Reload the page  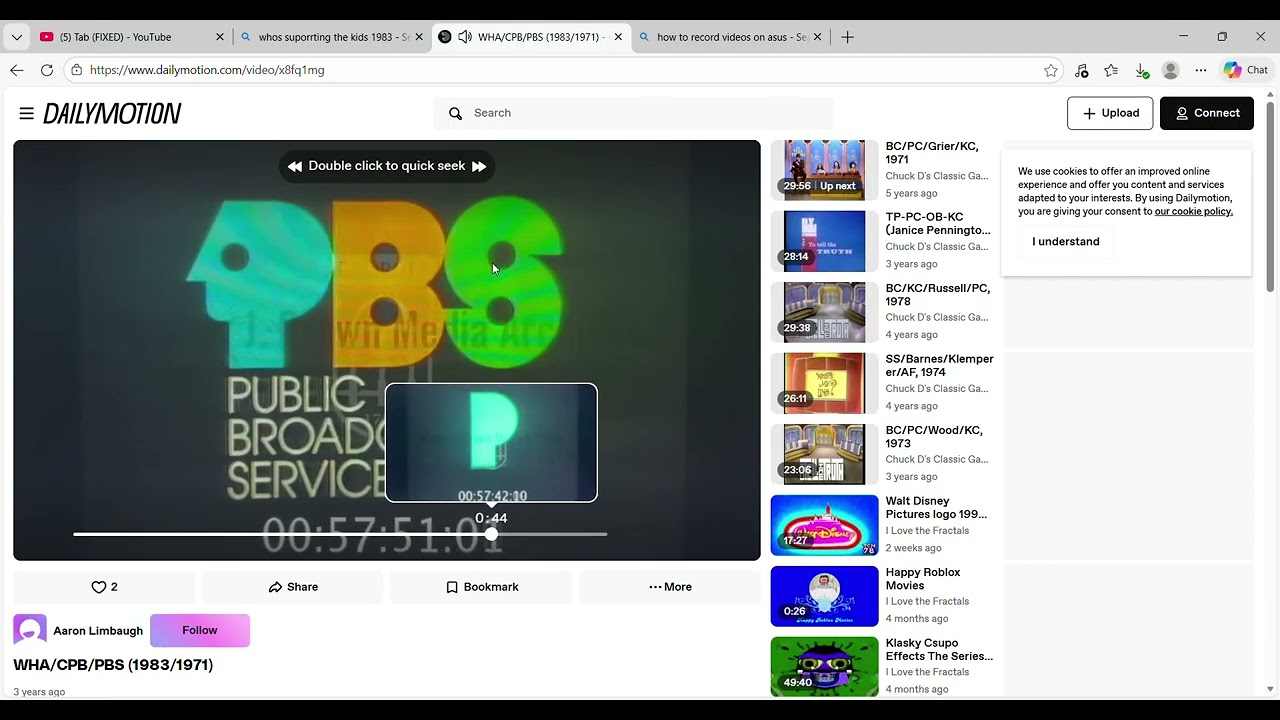(x=46, y=70)
